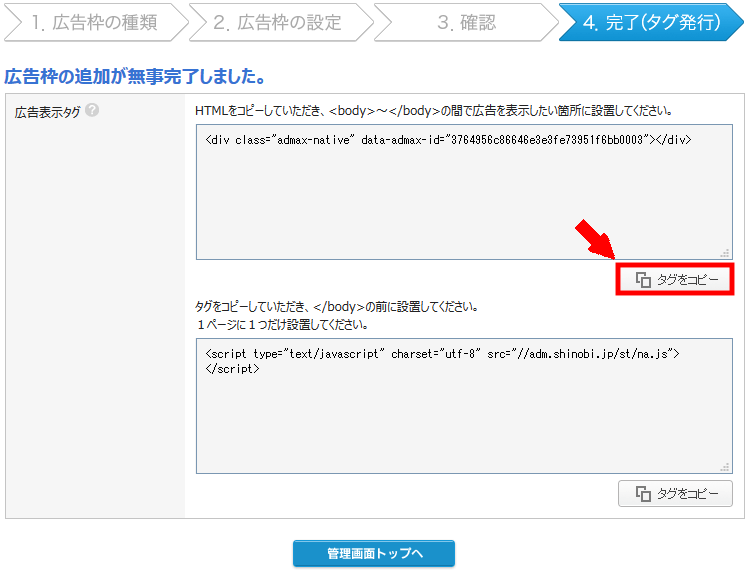
Task: Click the upper タグをコピー button under the div tag
Action: tap(675, 279)
